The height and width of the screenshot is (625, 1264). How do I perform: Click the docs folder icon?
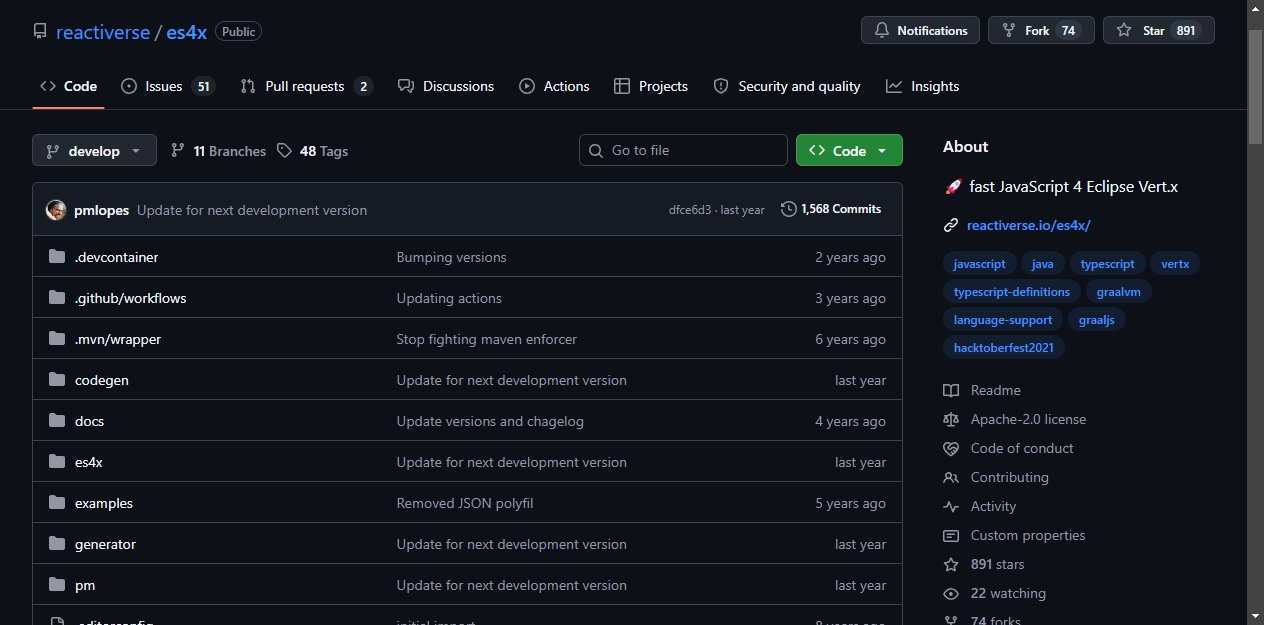(57, 421)
